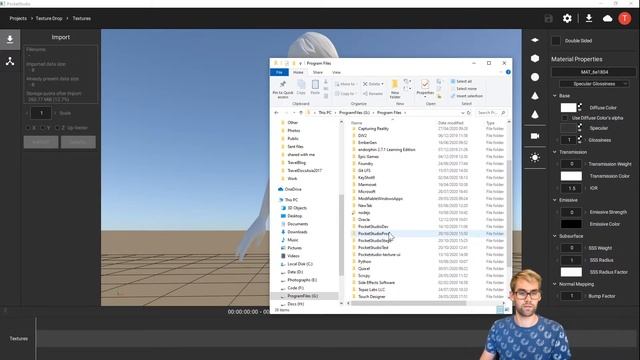640x360 pixels.
Task: Click Pin to Quick access in Explorer ribbon
Action: 282,89
